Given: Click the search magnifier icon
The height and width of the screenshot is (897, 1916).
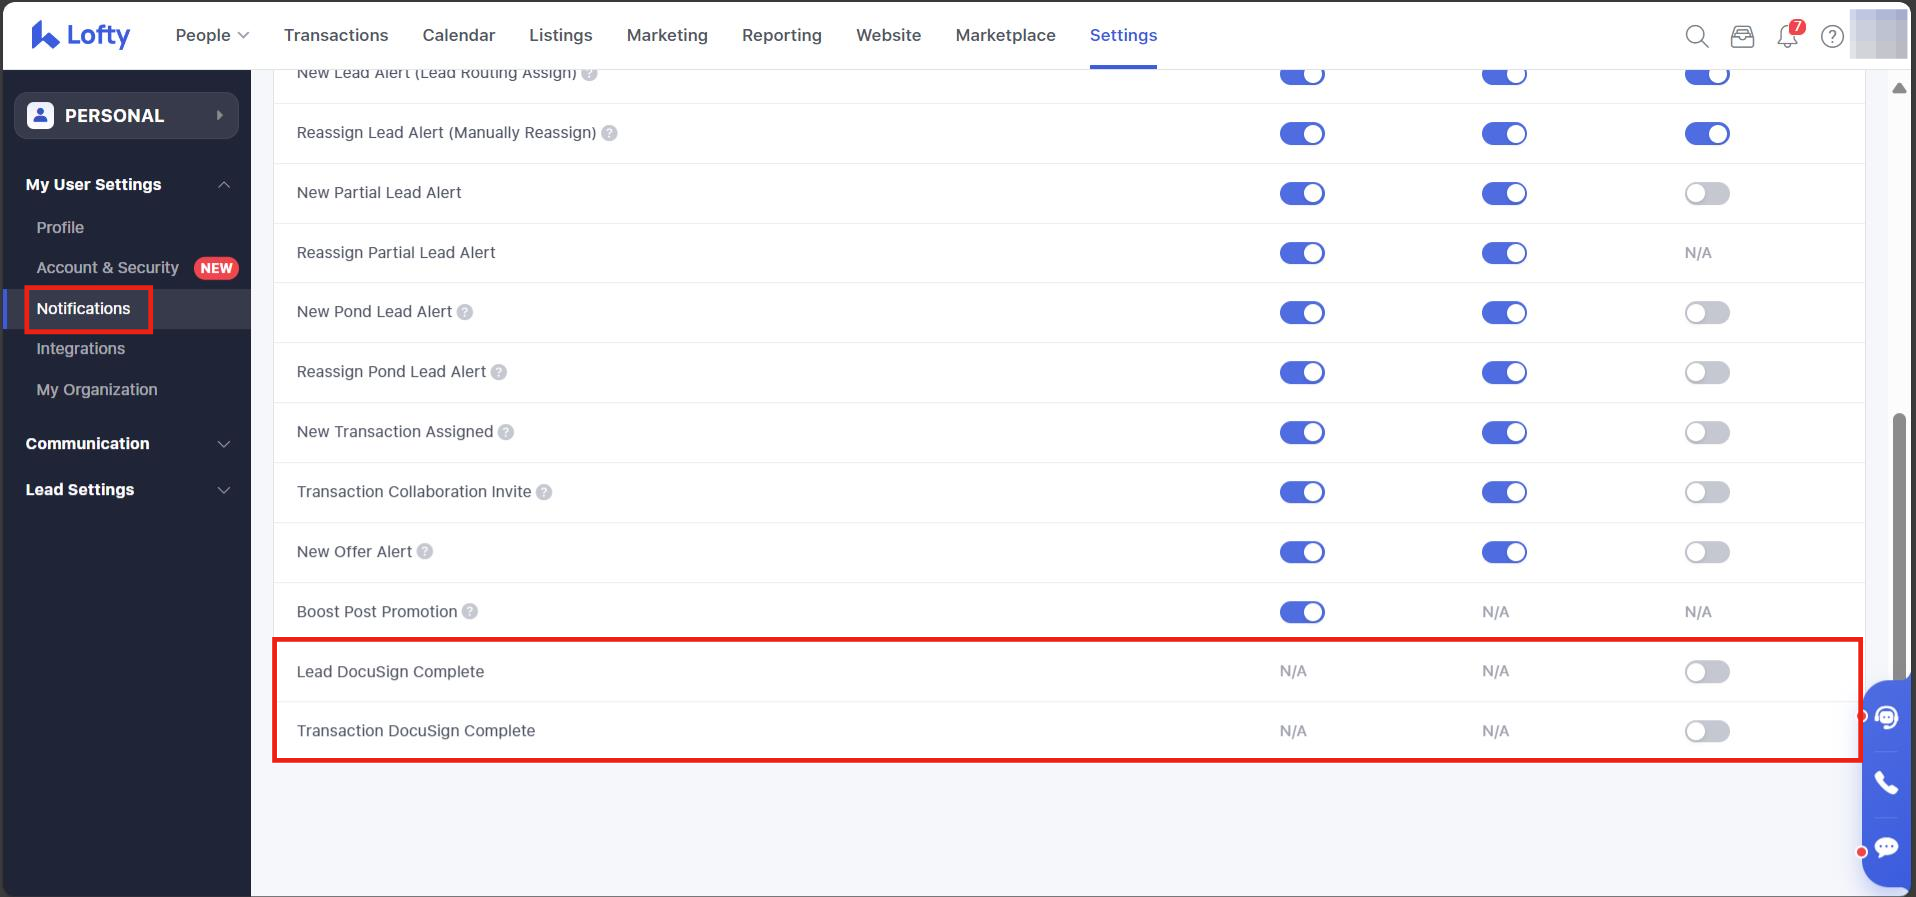Looking at the screenshot, I should click(1696, 36).
